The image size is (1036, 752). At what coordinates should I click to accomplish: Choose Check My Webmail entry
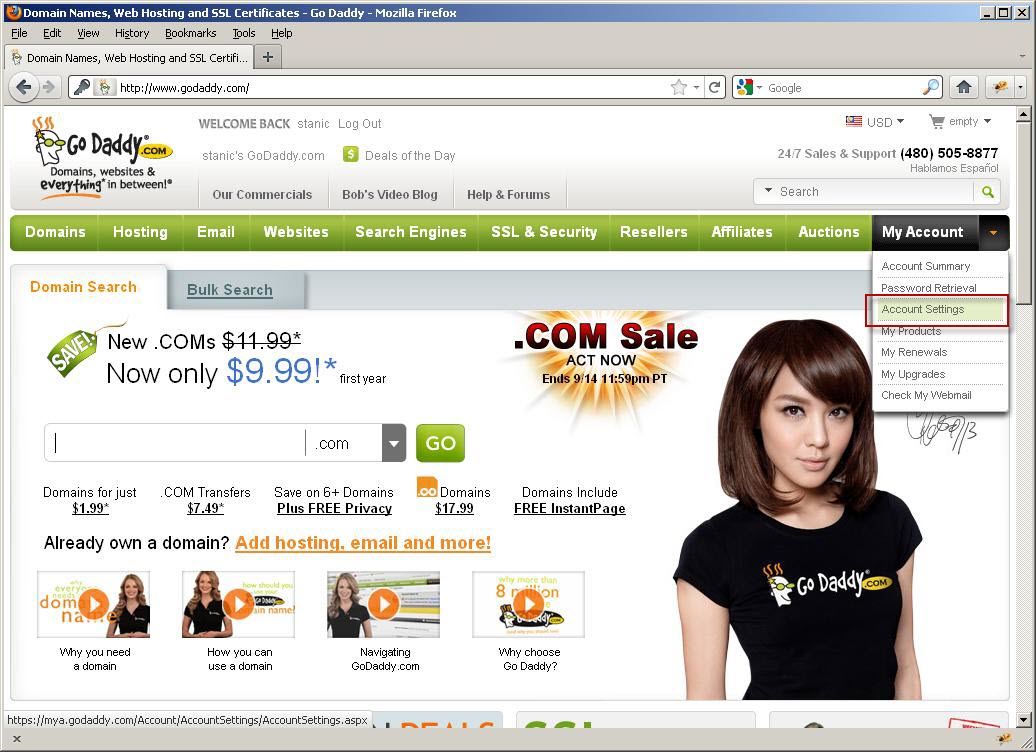click(x=926, y=395)
